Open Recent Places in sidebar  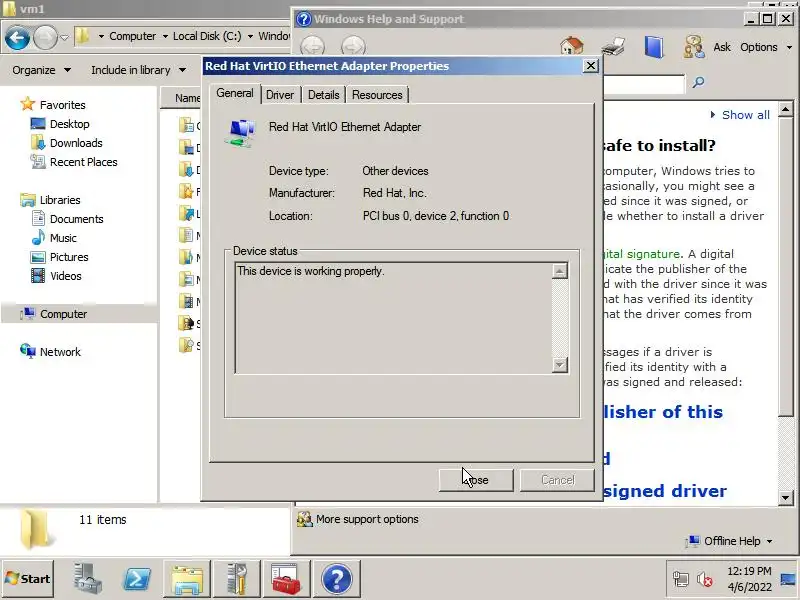pos(84,162)
